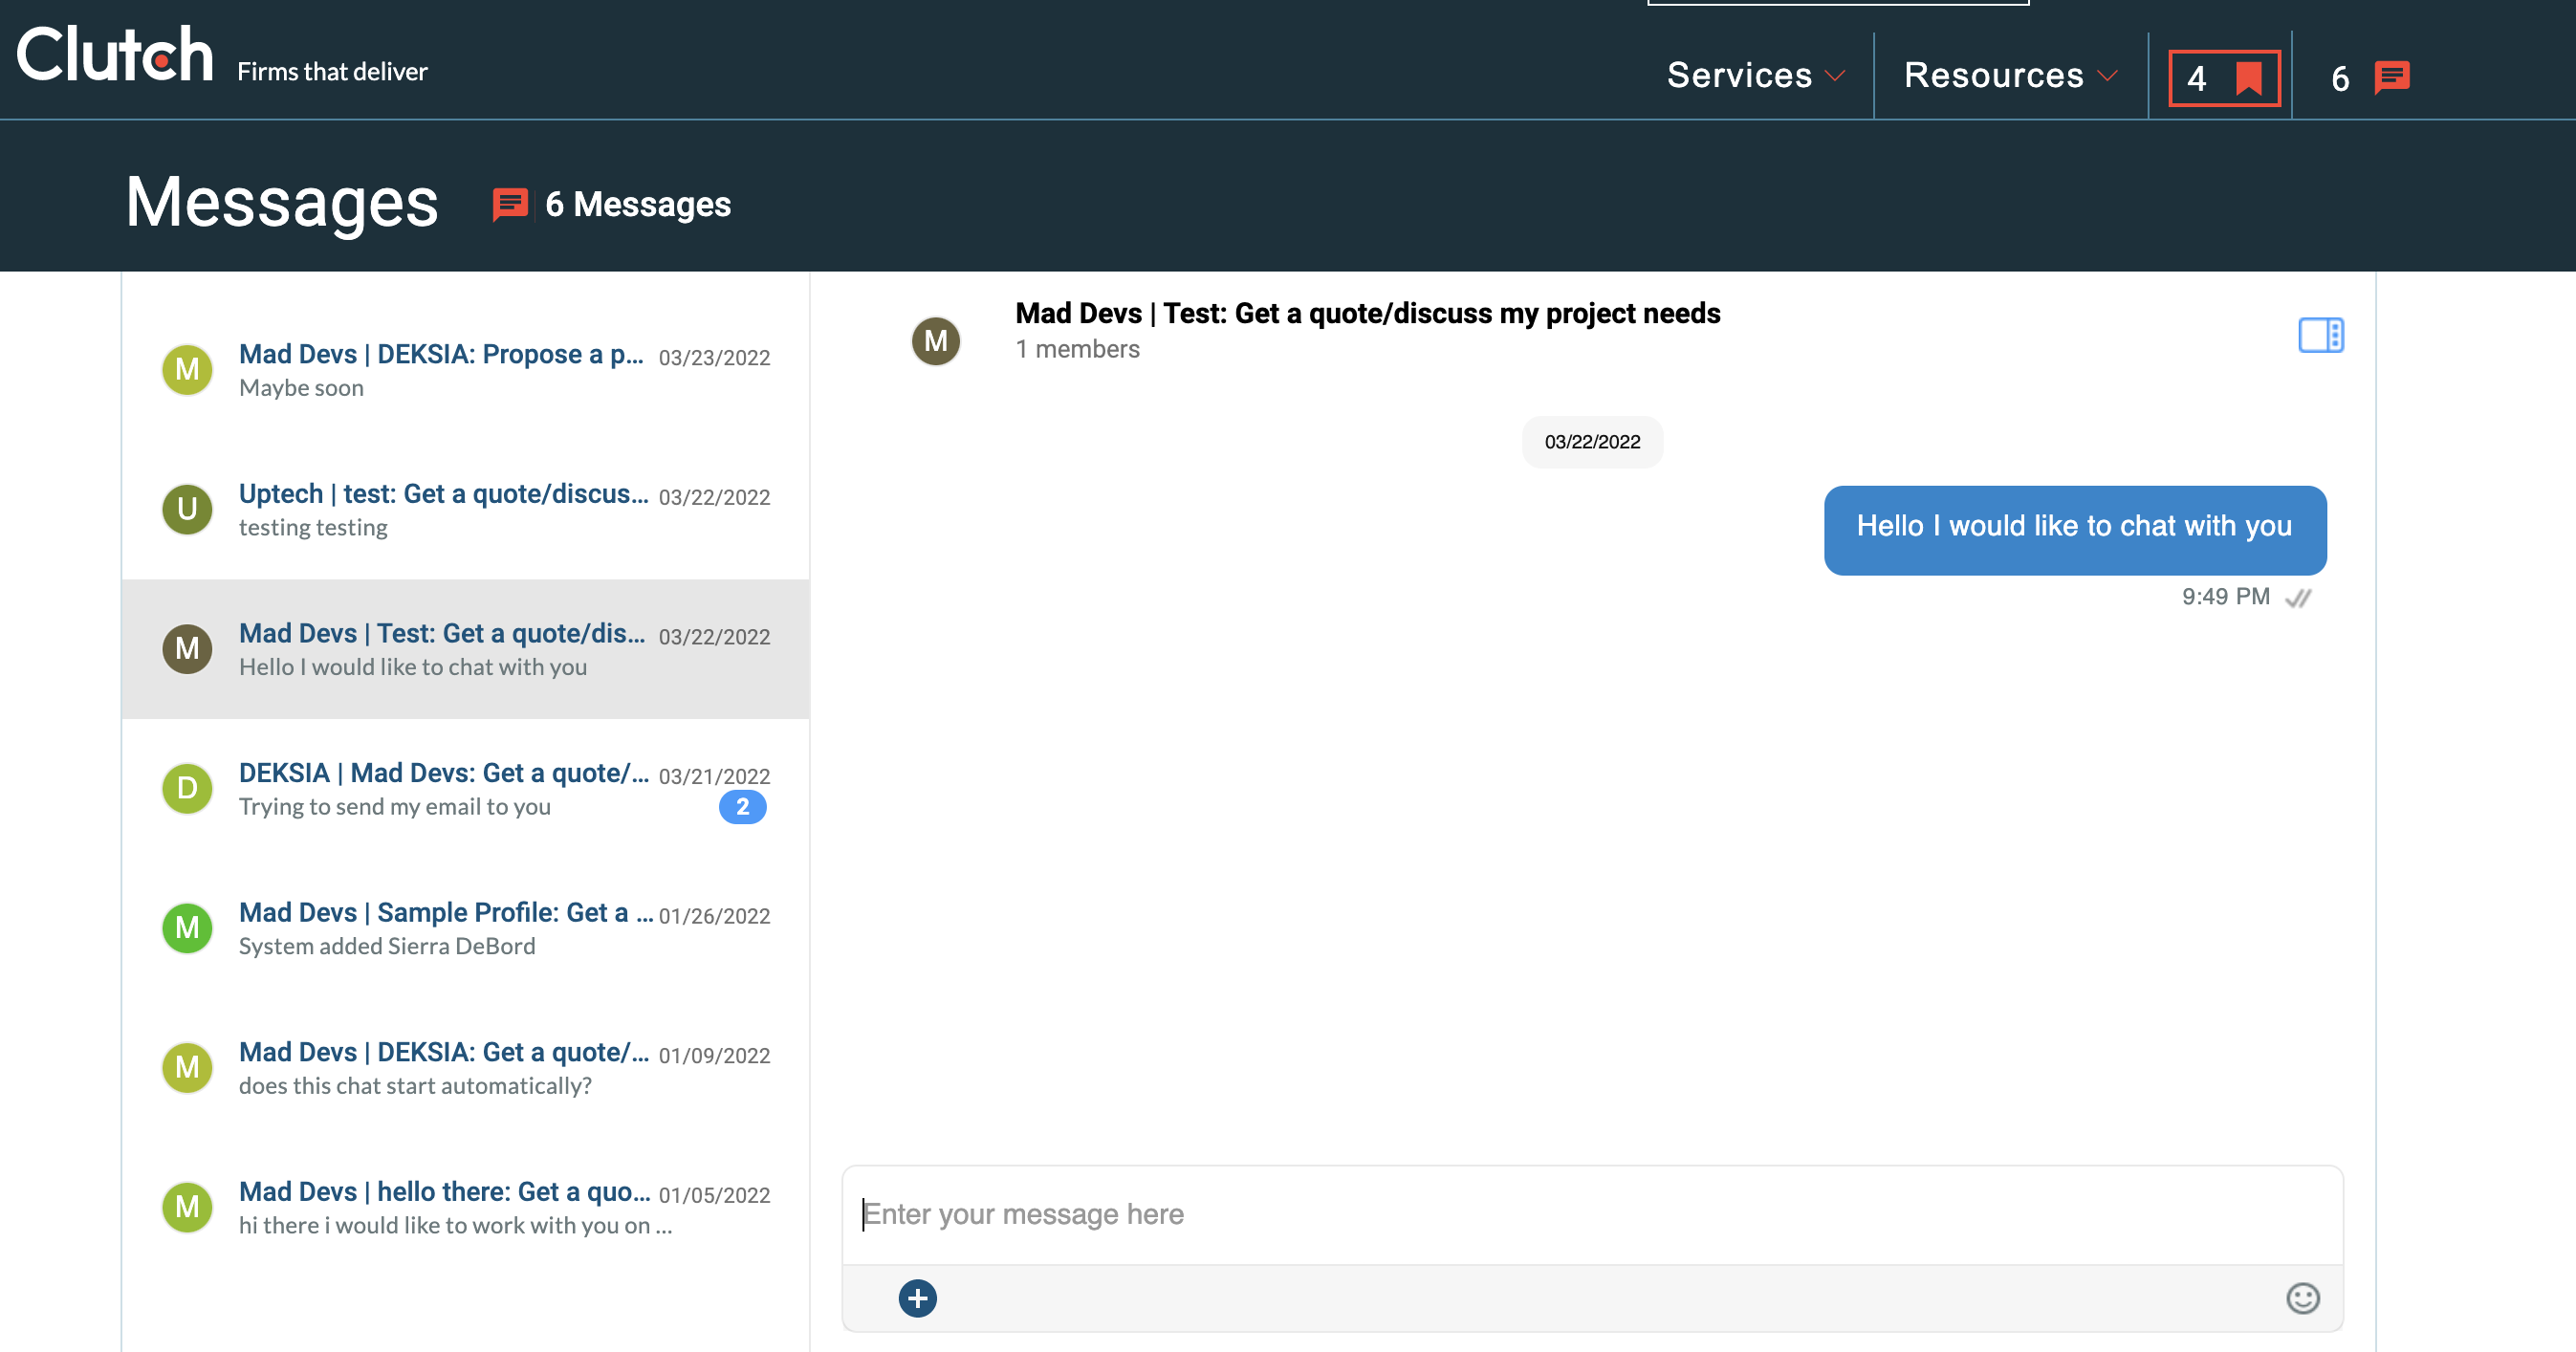Expand the Services dropdown menu
Viewport: 2576px width, 1352px height.
tap(1755, 75)
